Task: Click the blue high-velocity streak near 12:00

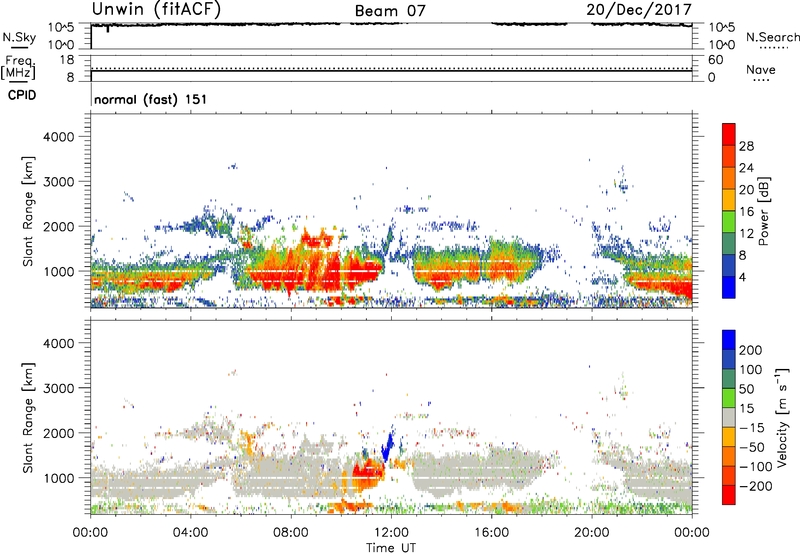Action: (x=389, y=446)
